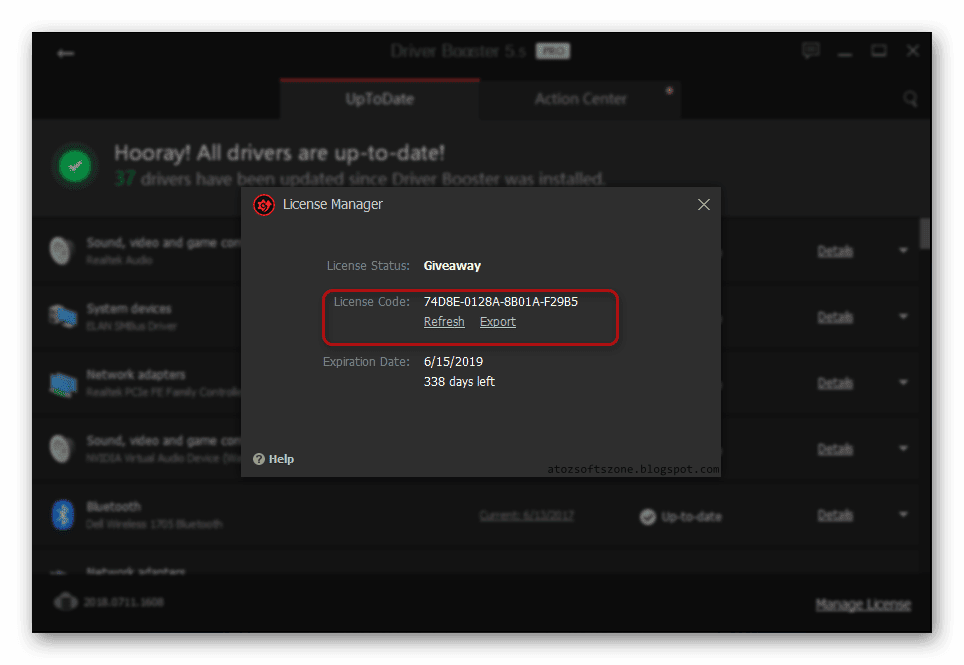Click the search magnifier icon

(x=910, y=98)
